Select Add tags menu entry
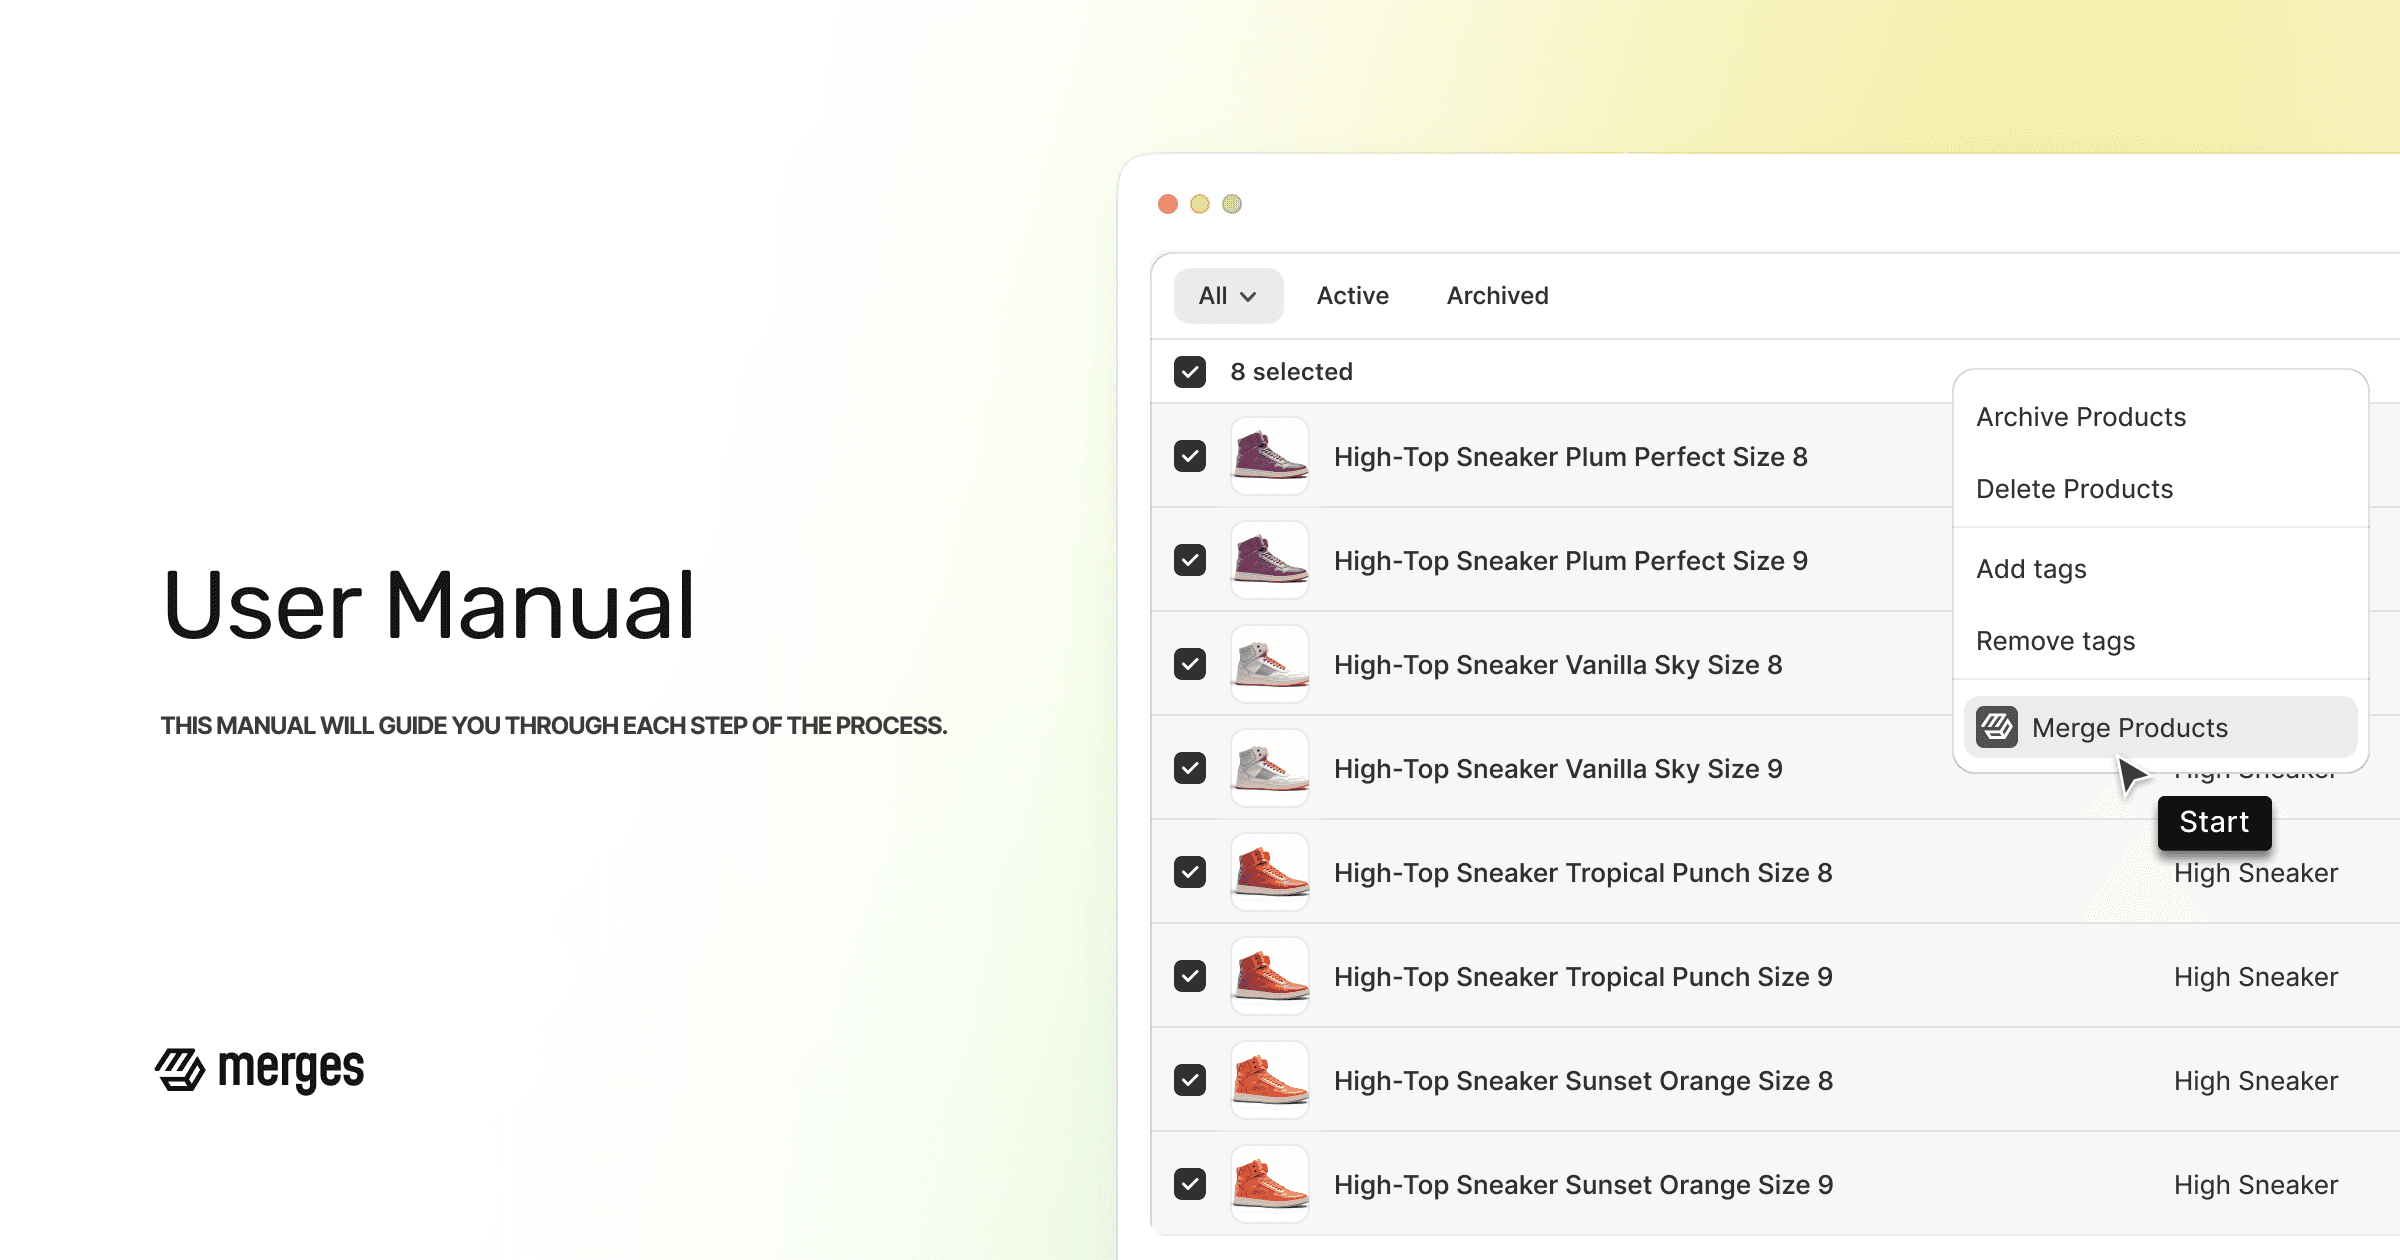This screenshot has height=1260, width=2400. pos(2031,569)
